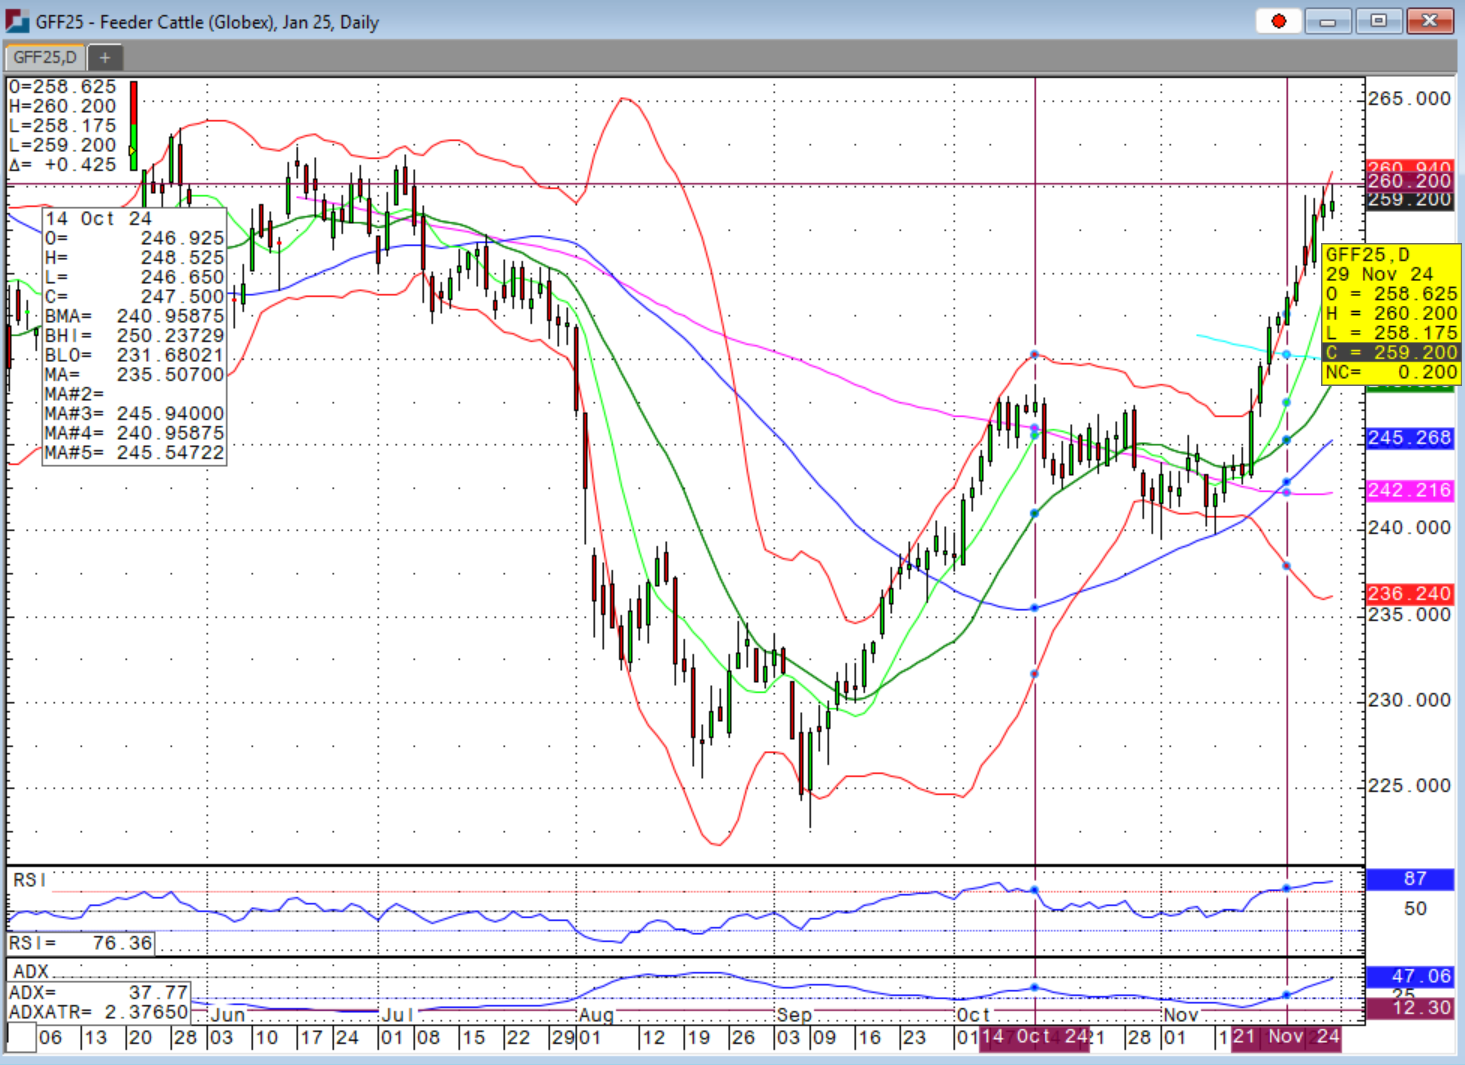Click the Jun month label on time axis
1465x1065 pixels.
(x=228, y=1015)
